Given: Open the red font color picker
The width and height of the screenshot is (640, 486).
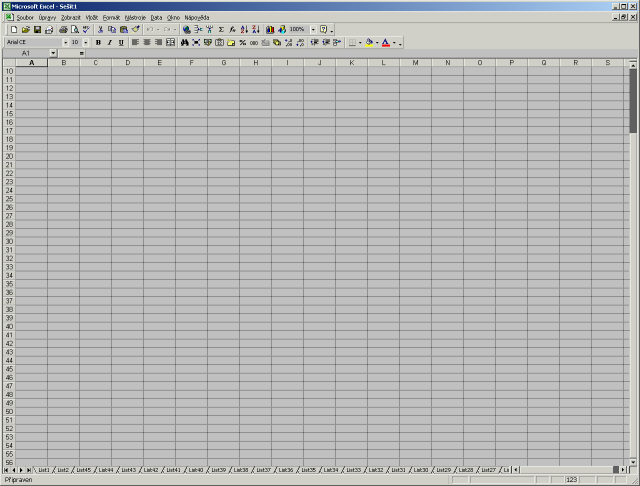Looking at the screenshot, I should [399, 43].
